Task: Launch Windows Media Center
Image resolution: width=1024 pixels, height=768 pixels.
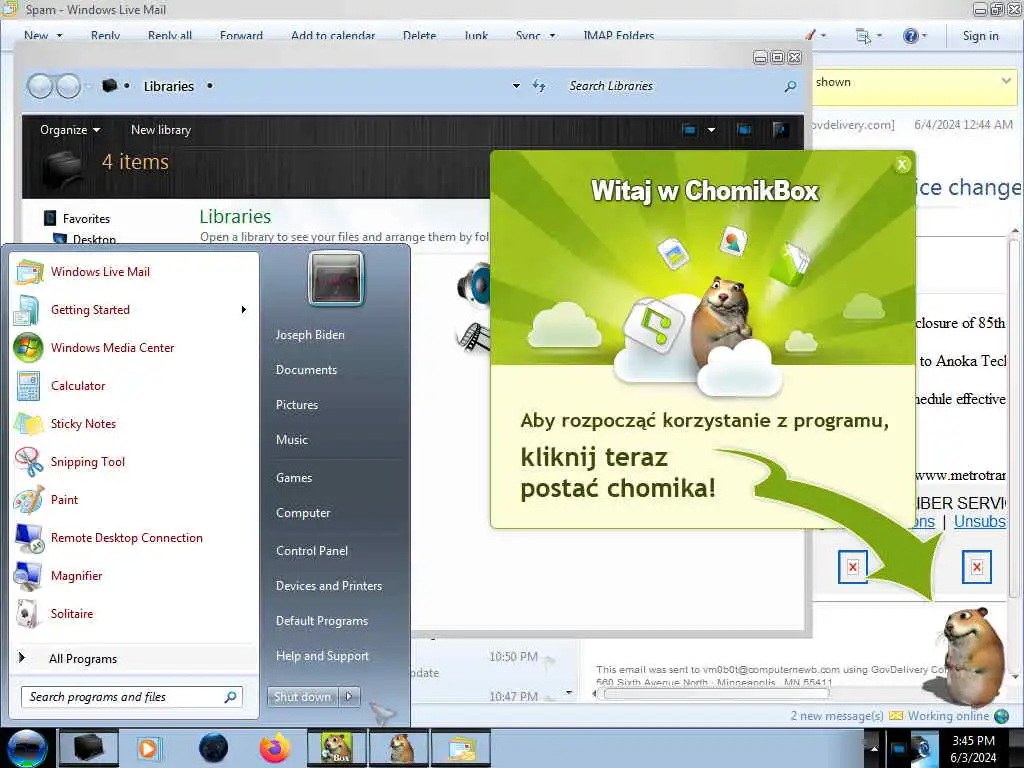Action: [112, 347]
